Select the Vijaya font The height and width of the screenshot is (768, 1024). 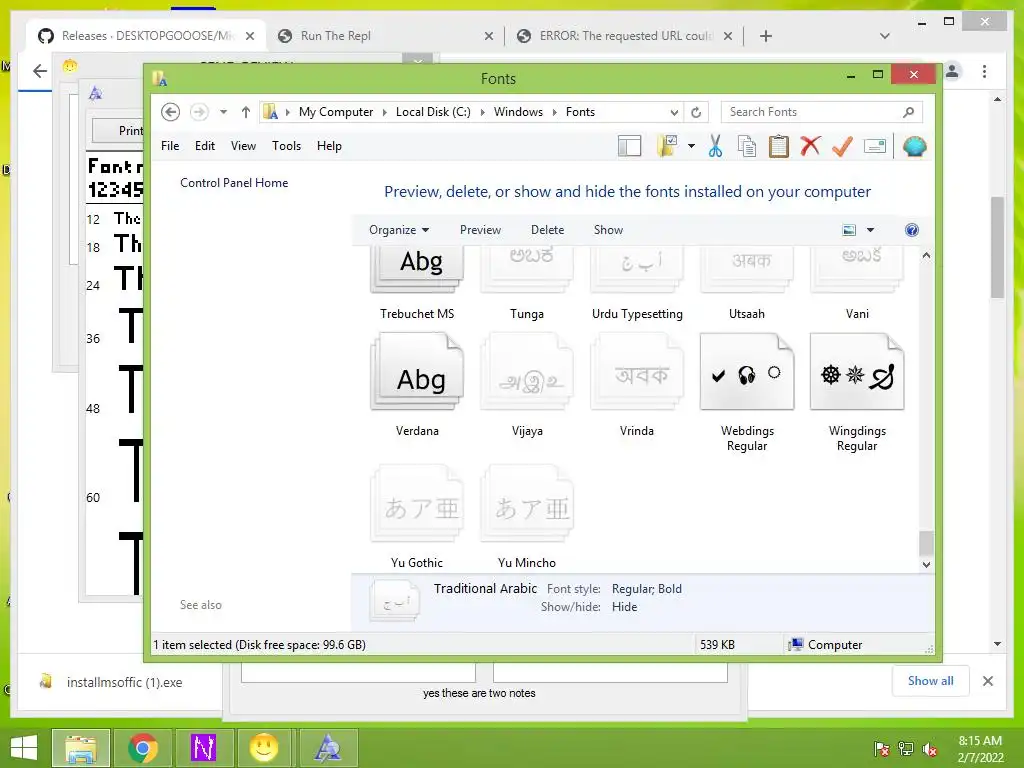(x=526, y=385)
